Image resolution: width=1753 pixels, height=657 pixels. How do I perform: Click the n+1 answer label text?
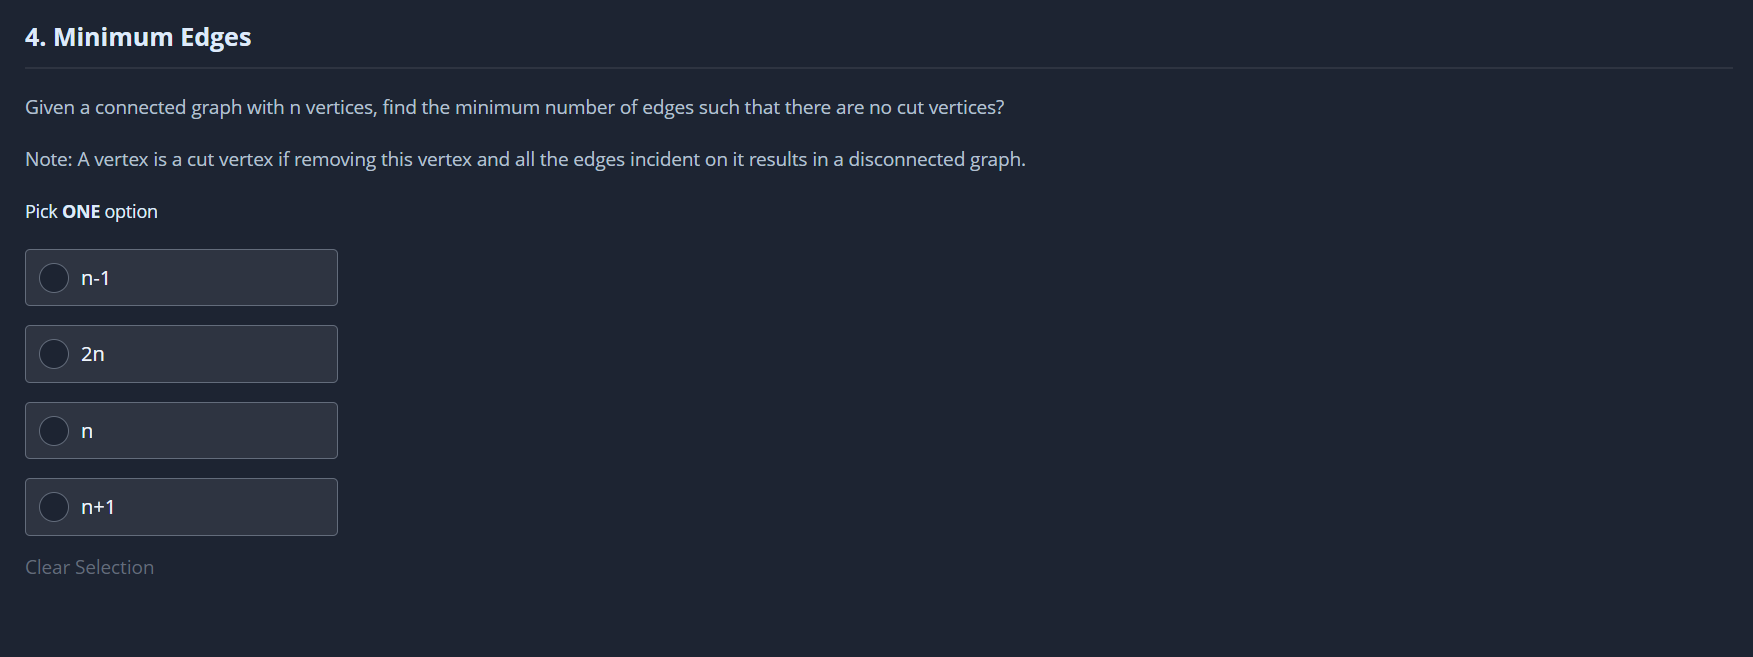tap(98, 507)
